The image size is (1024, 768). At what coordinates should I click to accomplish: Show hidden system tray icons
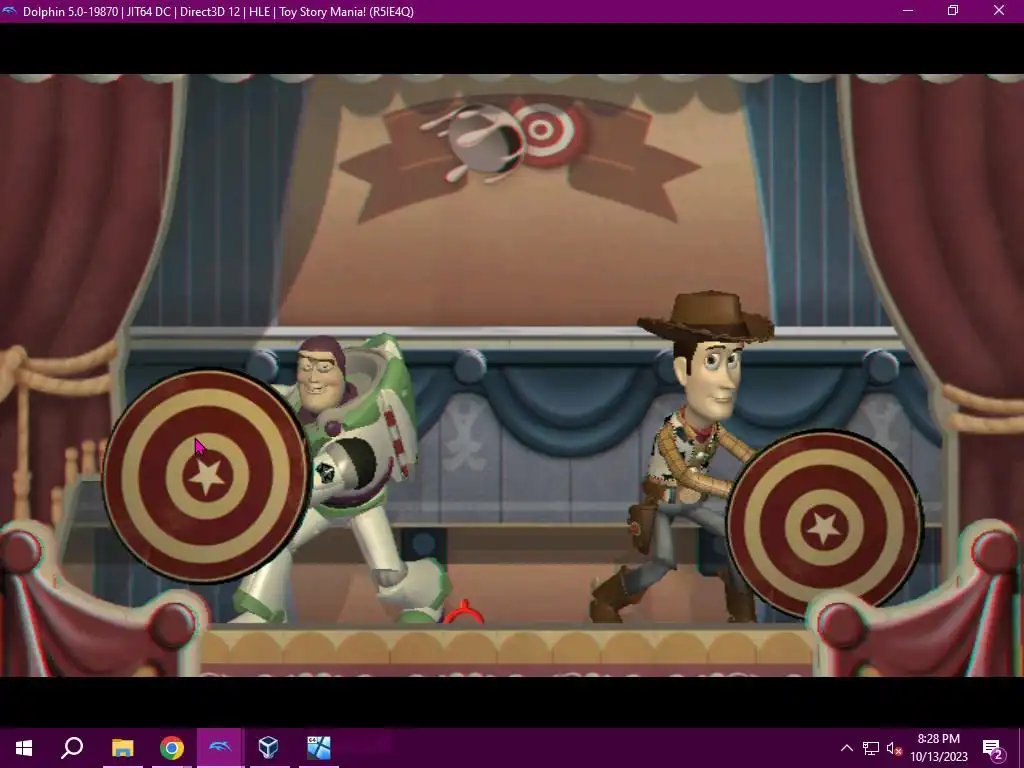coord(846,748)
